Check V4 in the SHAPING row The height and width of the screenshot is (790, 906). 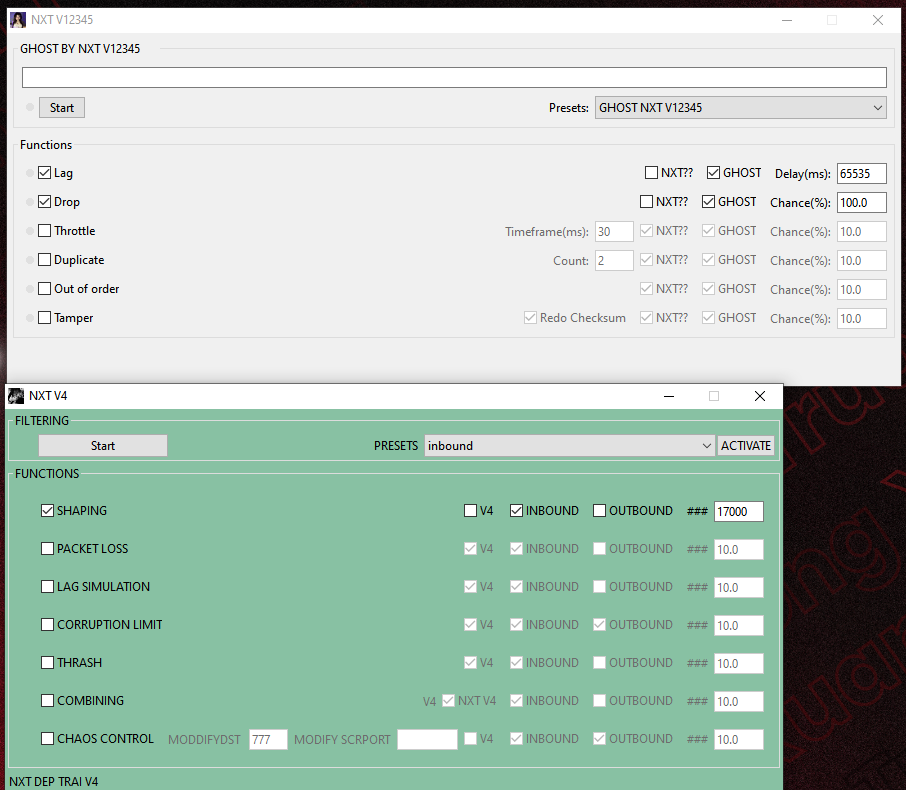[470, 510]
